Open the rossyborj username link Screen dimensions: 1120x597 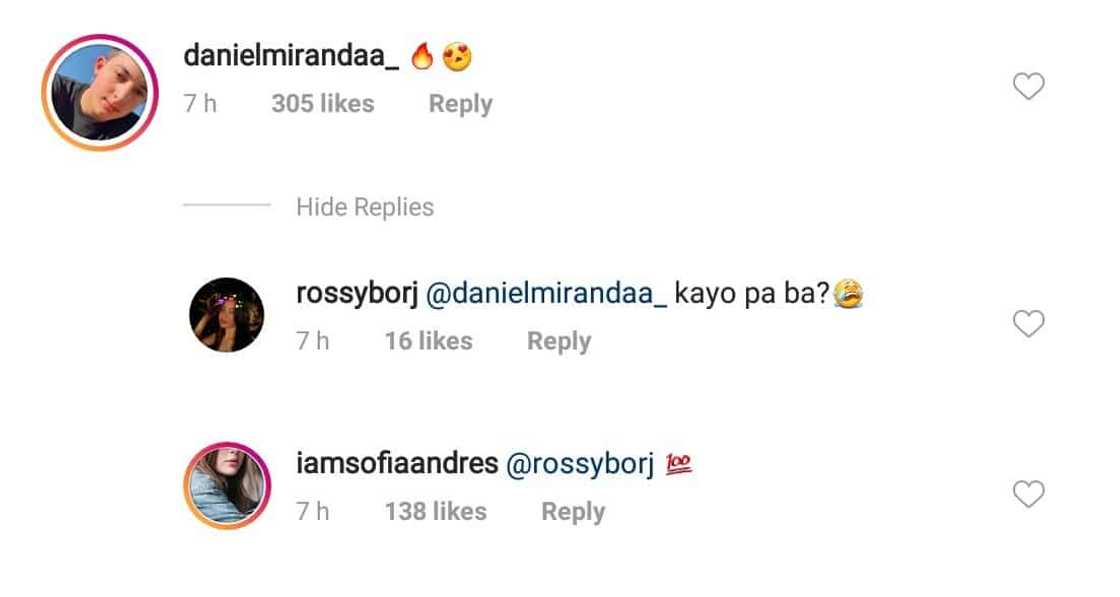pyautogui.click(x=357, y=294)
